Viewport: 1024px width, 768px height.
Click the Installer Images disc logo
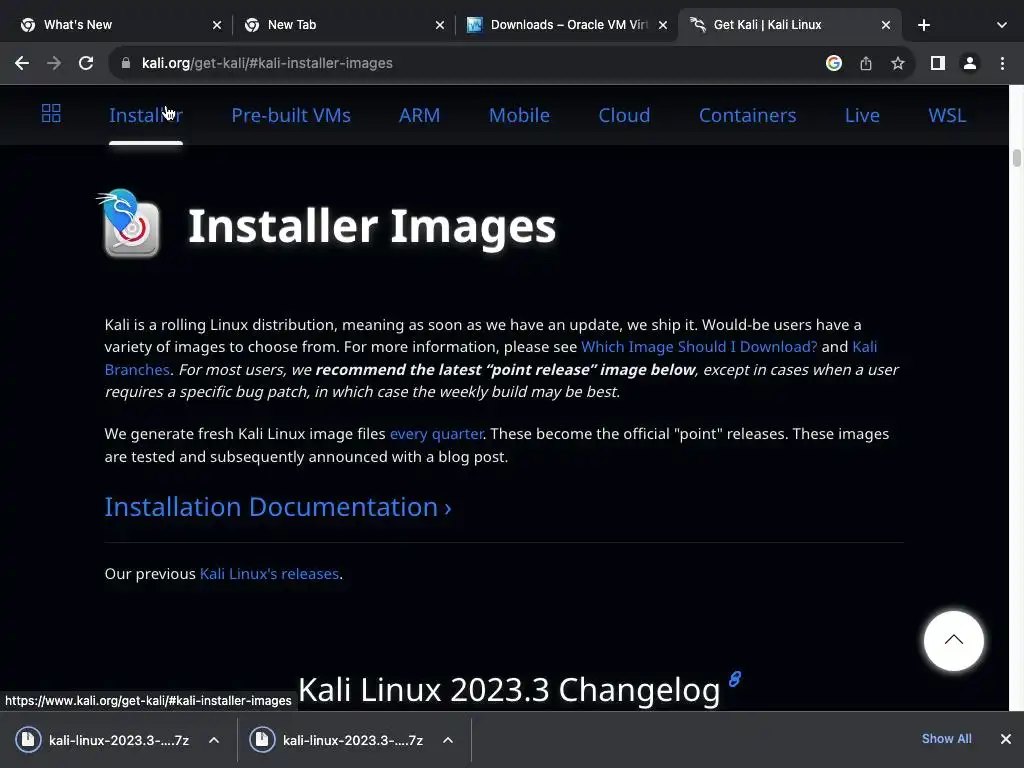point(129,223)
